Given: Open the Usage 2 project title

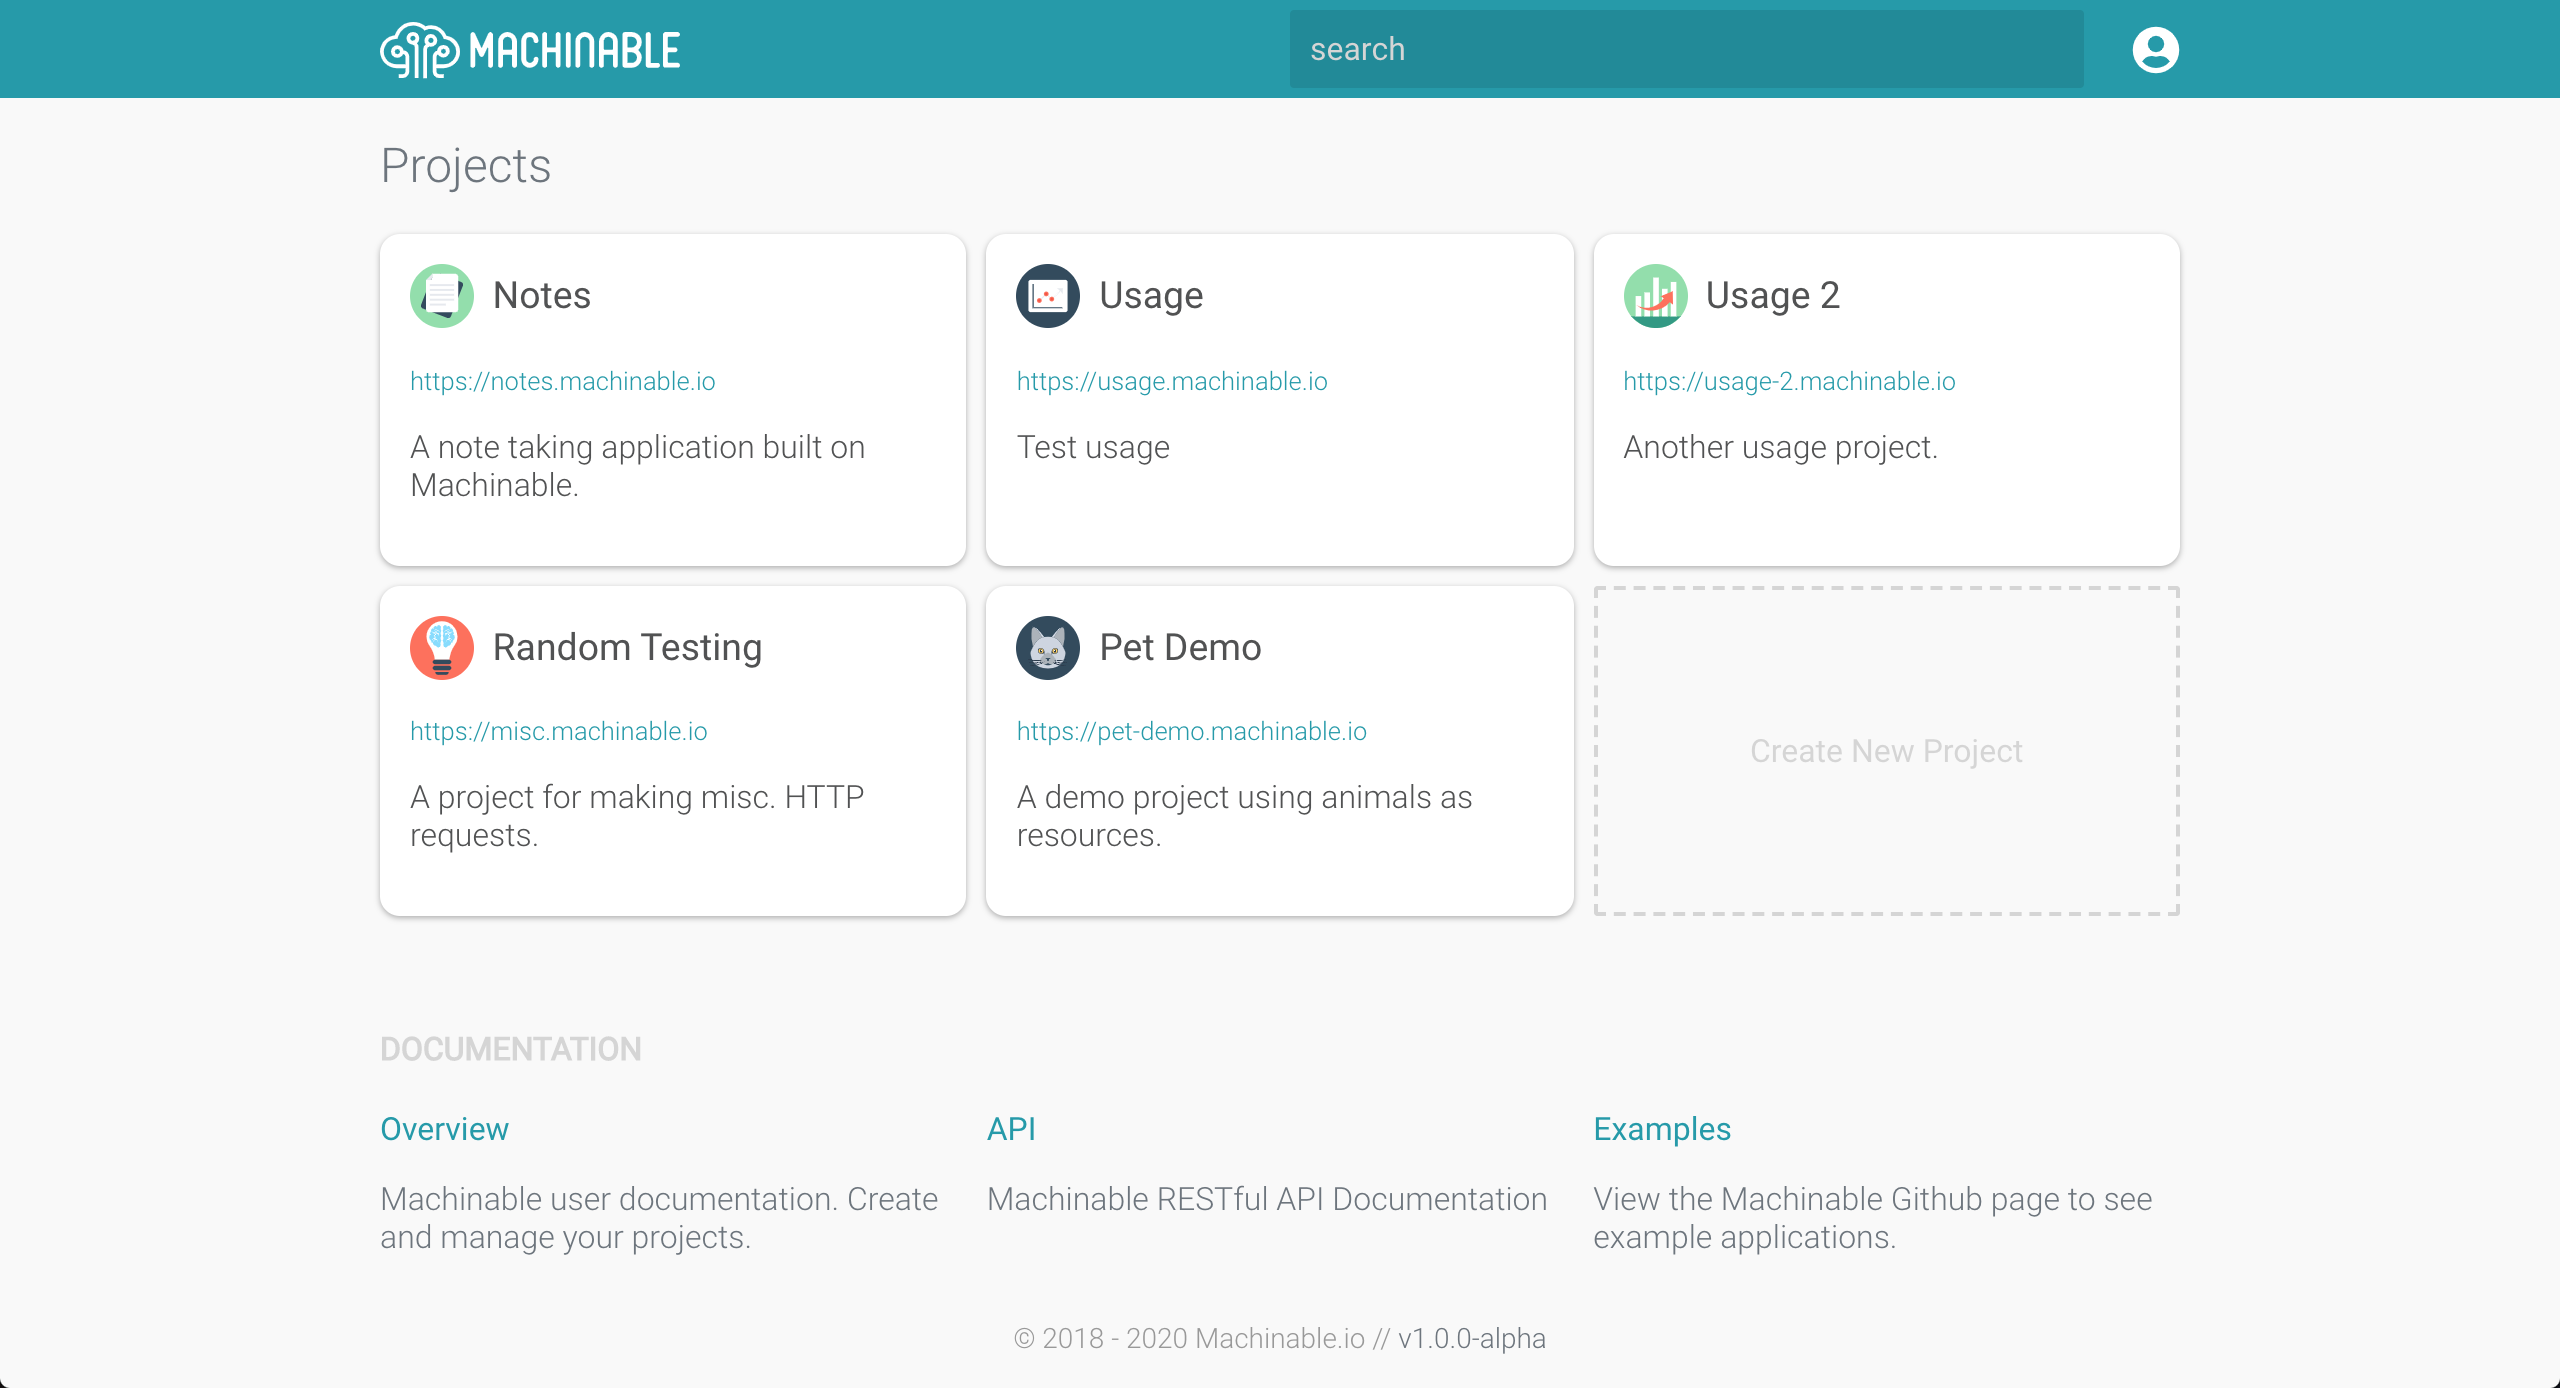Looking at the screenshot, I should click(x=1772, y=296).
